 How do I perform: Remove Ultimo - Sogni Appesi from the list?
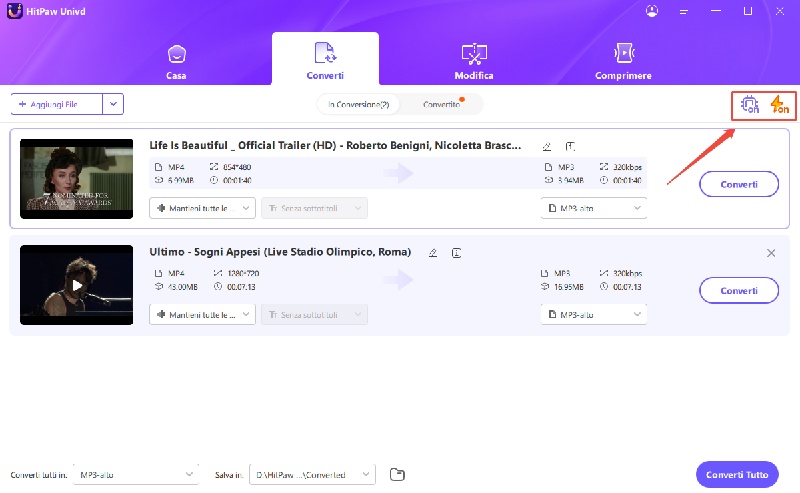(770, 253)
